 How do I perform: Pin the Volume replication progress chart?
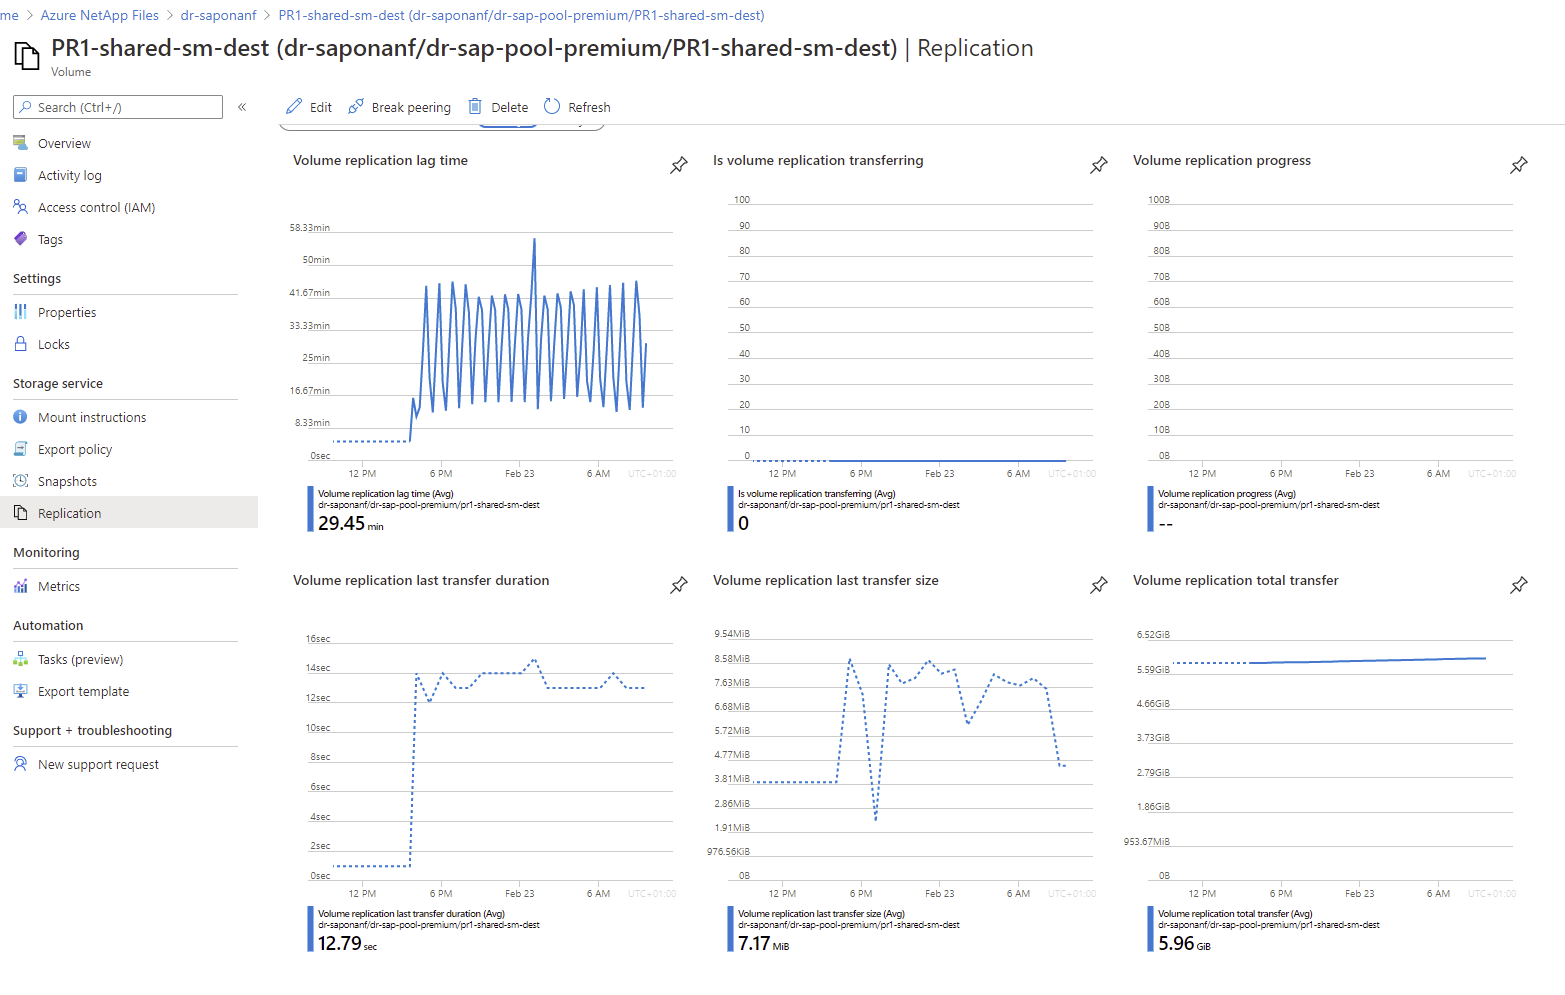[1519, 165]
